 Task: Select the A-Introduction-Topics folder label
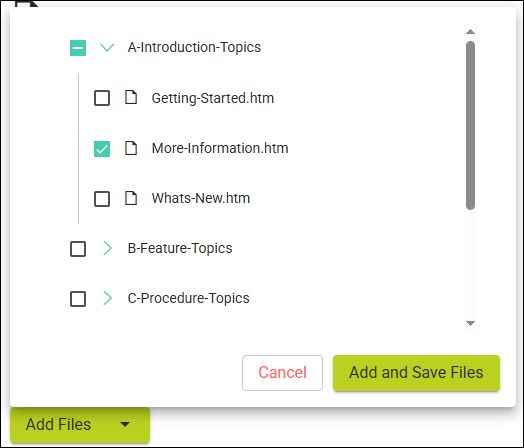tap(194, 47)
